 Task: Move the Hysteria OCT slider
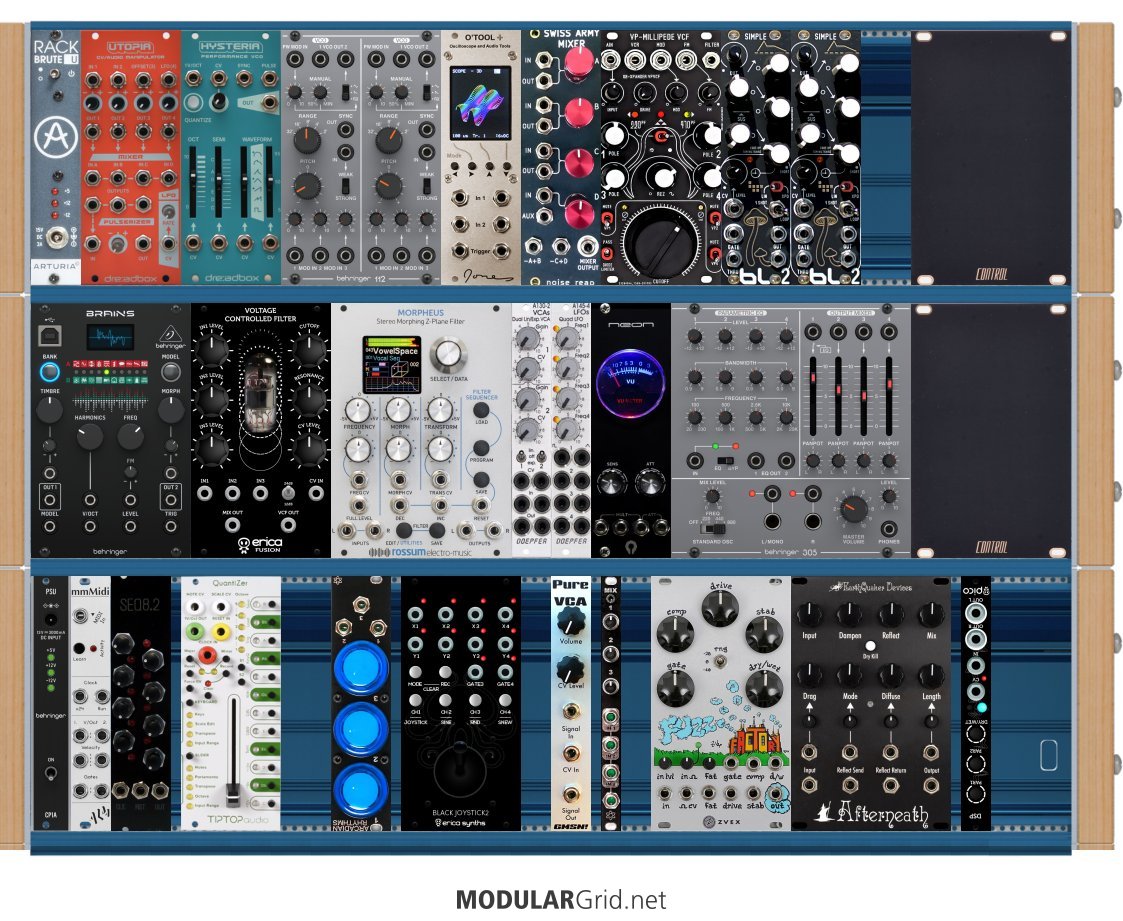193,180
